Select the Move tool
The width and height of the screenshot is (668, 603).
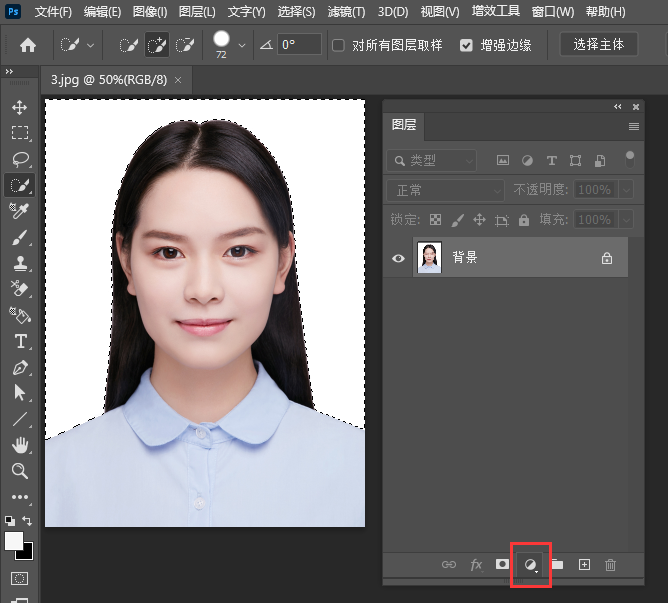19,107
